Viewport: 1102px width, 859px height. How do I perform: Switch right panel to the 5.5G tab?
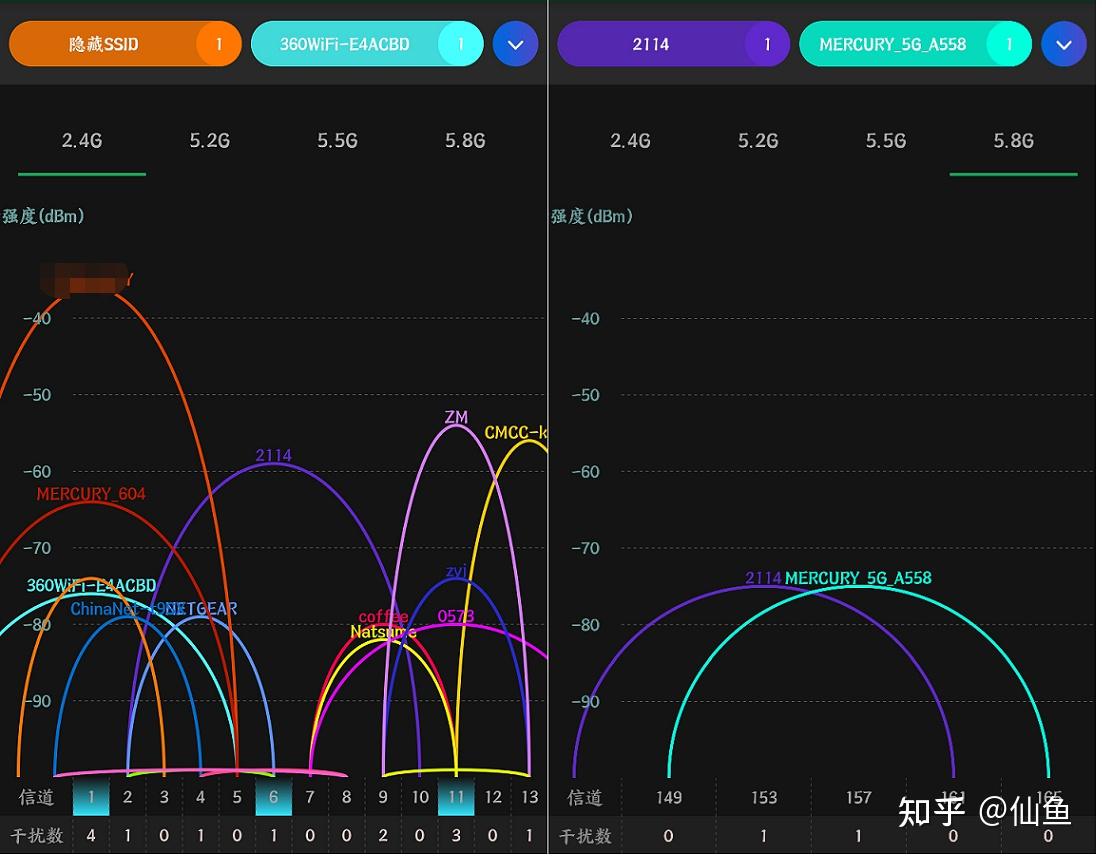[885, 141]
